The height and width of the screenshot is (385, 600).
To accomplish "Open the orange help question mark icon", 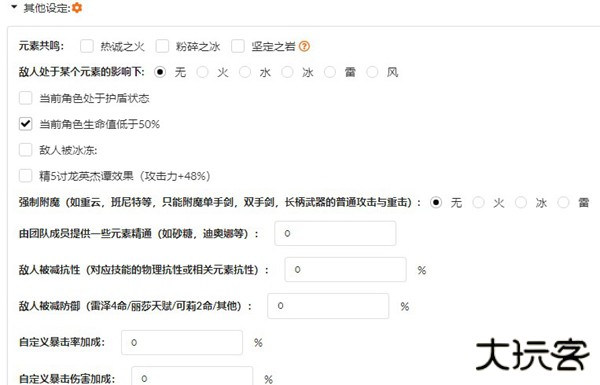I will [x=304, y=46].
